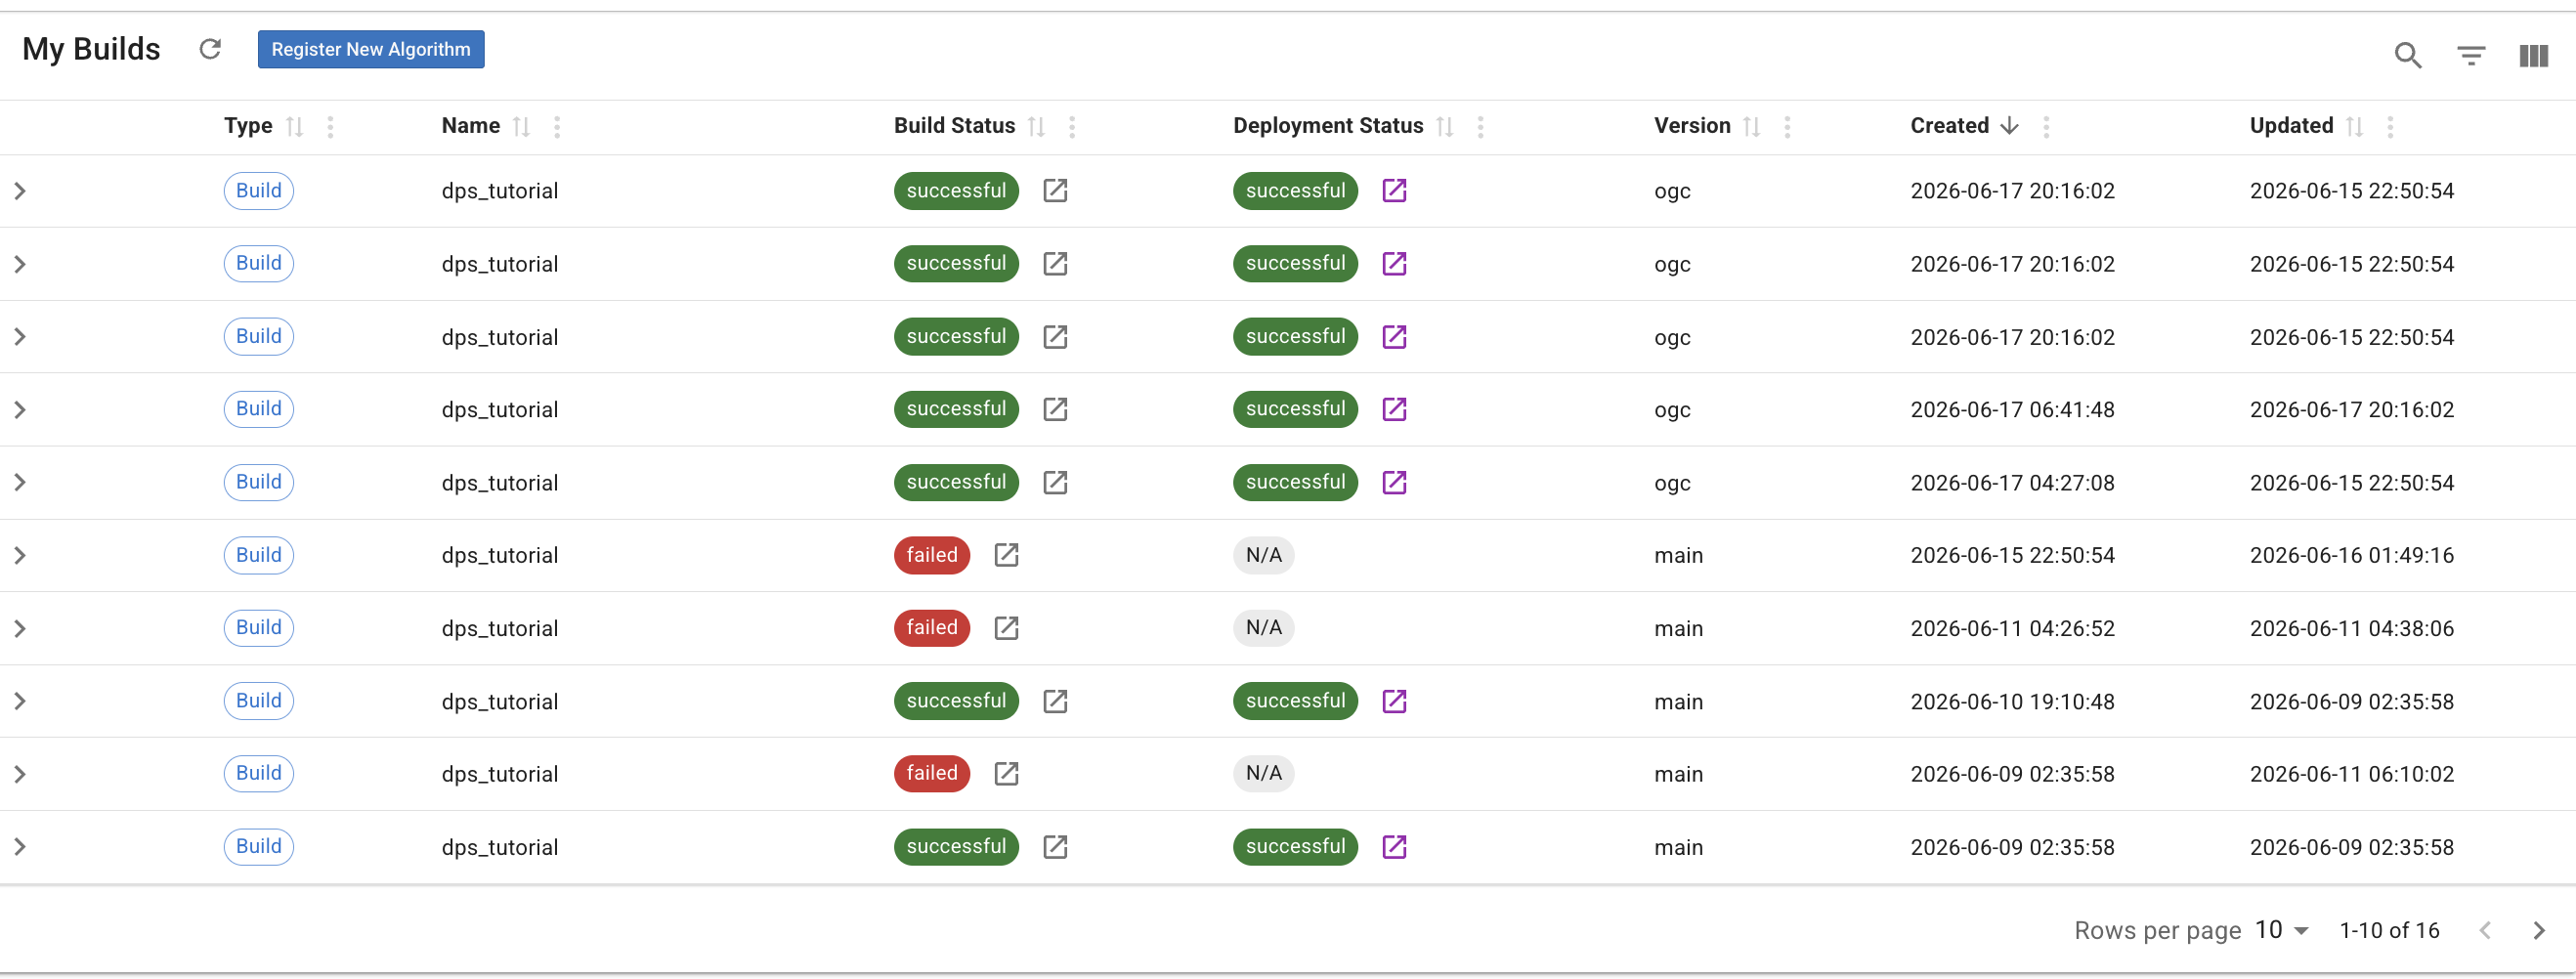
Task: Click Register New Algorithm button
Action: tap(371, 49)
